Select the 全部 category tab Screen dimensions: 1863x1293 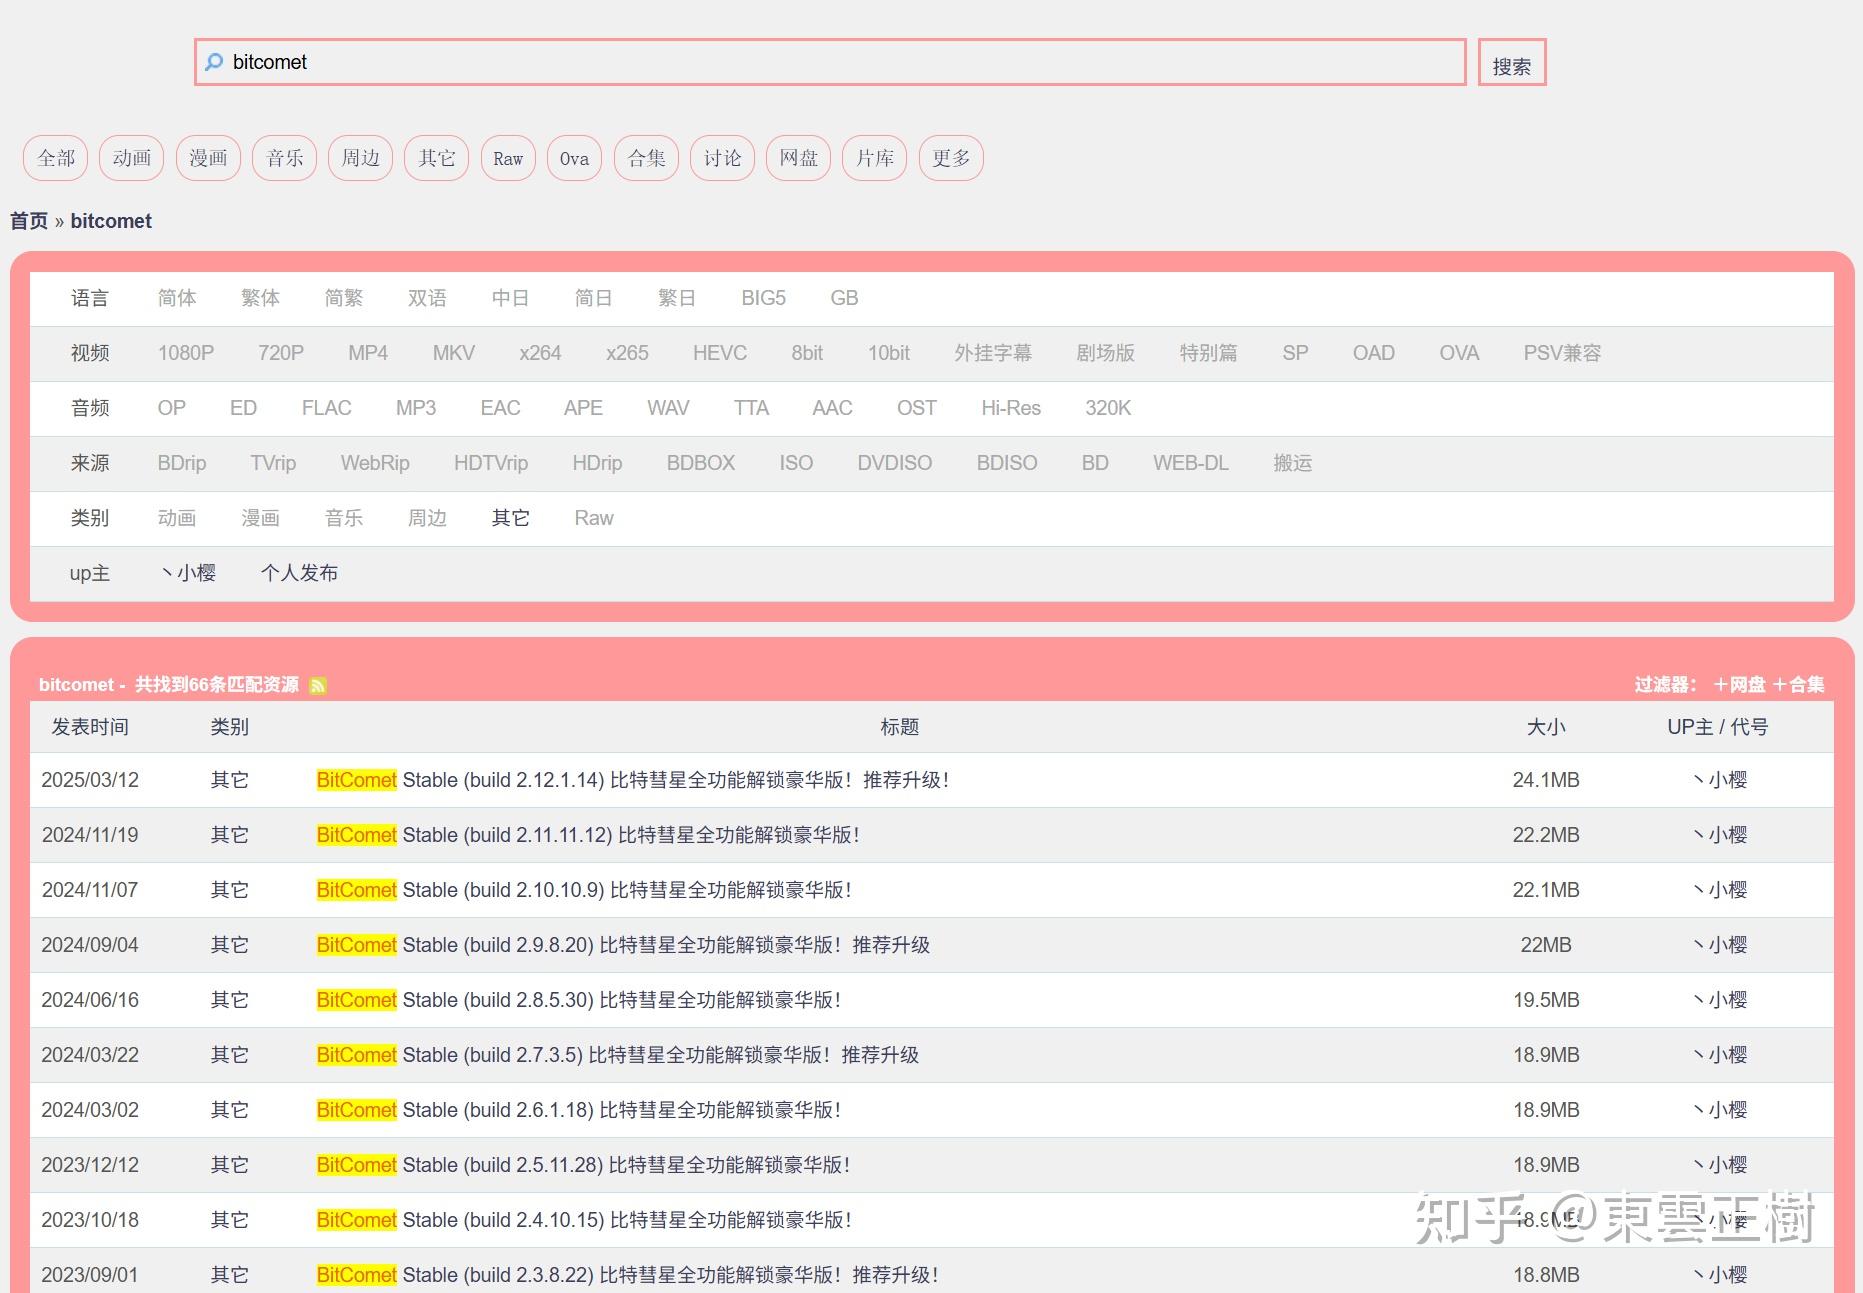[56, 158]
